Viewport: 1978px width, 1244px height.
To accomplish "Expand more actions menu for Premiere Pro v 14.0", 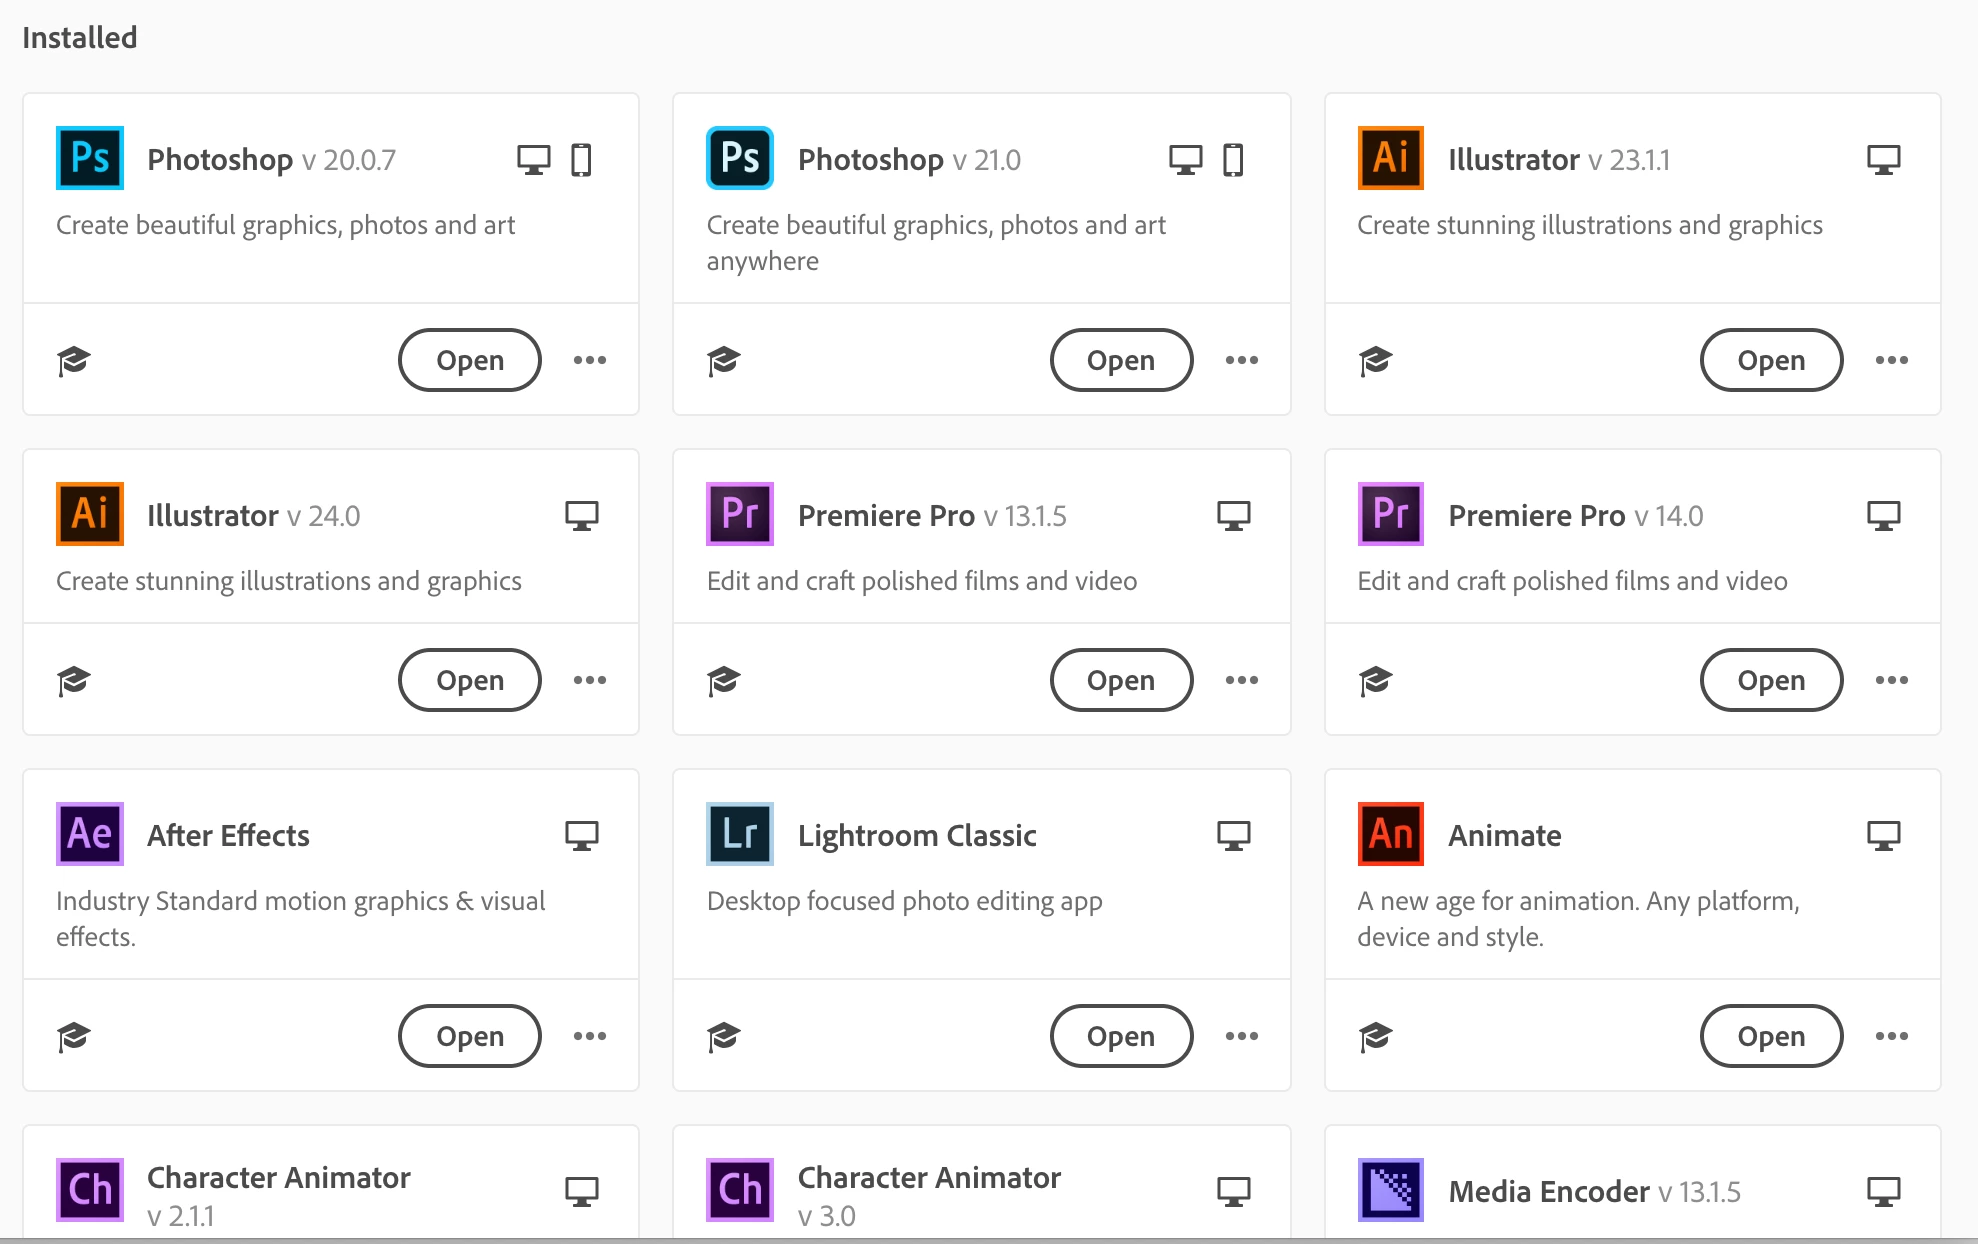I will tap(1891, 680).
